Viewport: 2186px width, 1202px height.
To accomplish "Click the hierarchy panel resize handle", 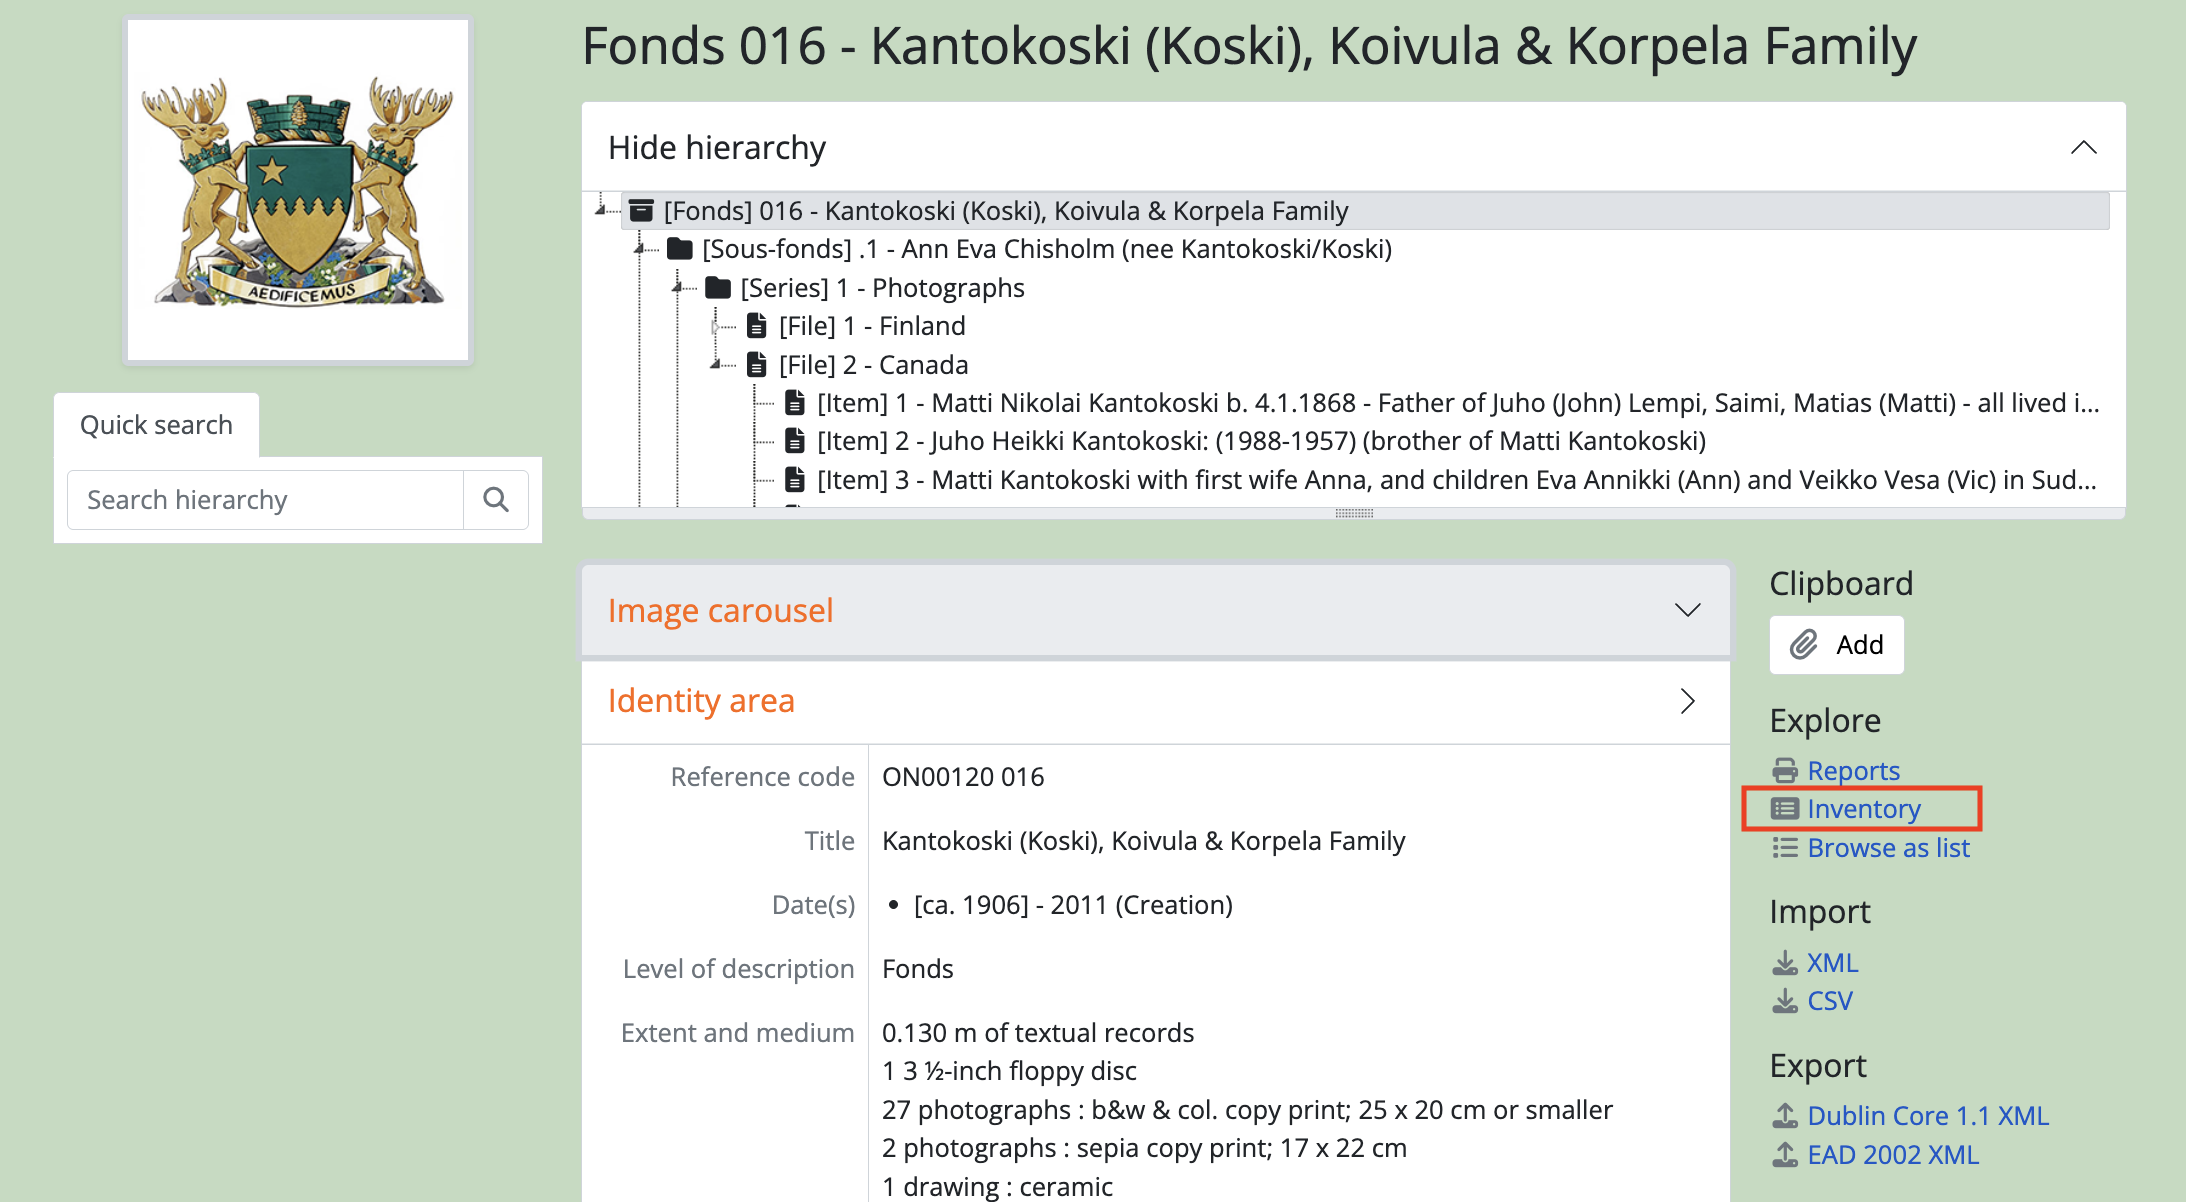I will click(x=1354, y=513).
